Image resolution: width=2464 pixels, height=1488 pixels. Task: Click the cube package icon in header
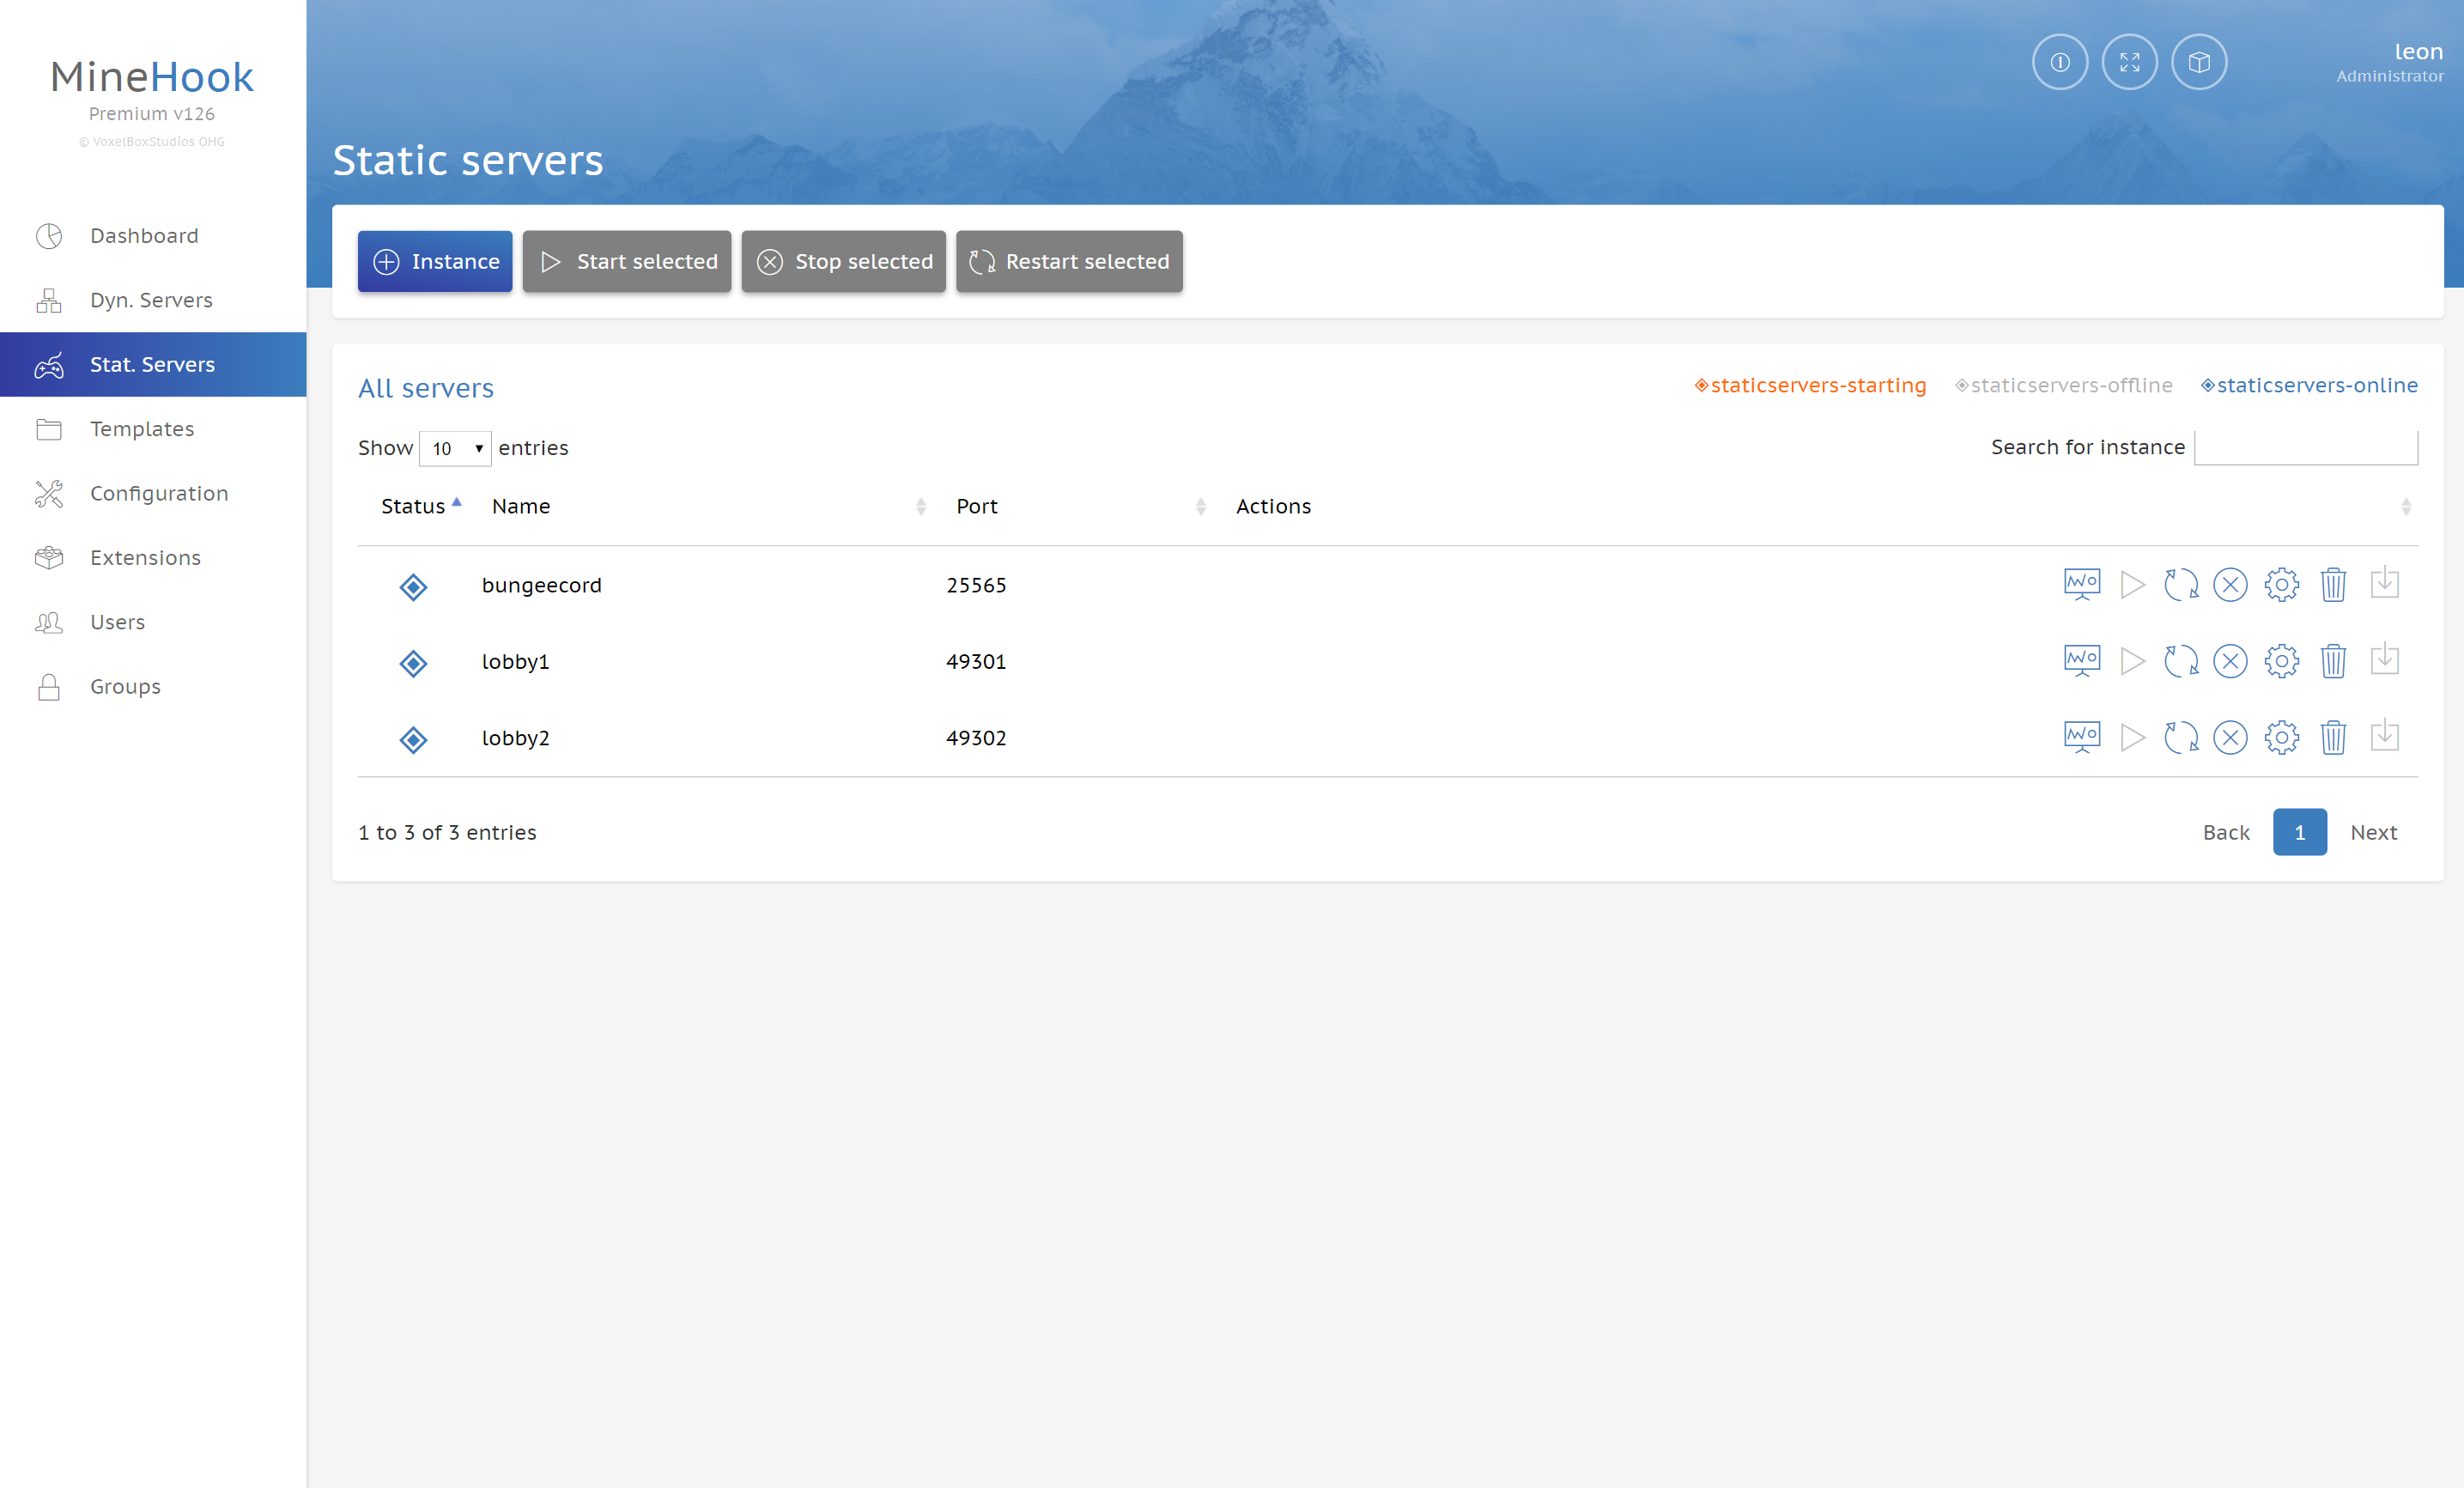pos(2198,62)
